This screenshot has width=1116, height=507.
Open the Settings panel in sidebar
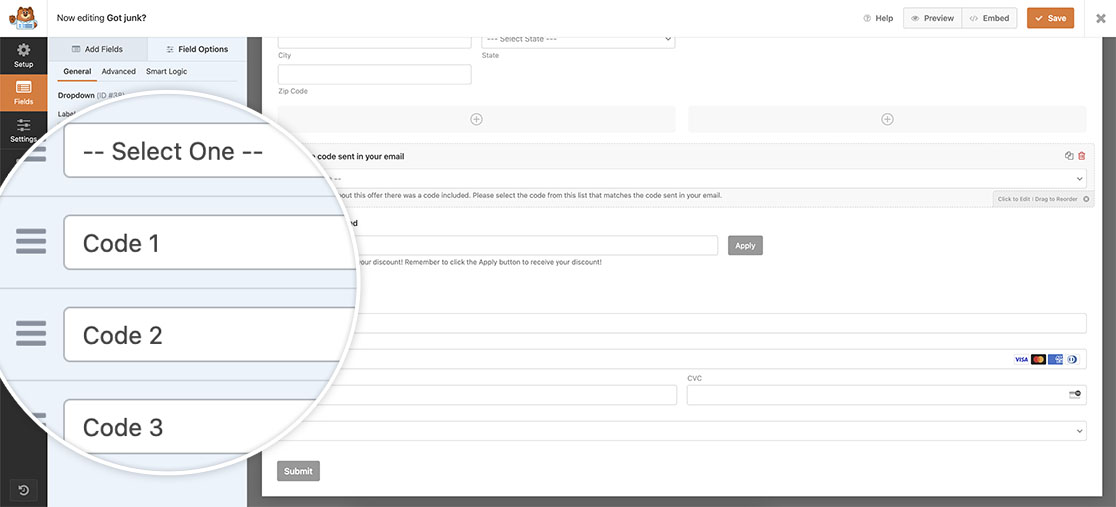(x=23, y=130)
